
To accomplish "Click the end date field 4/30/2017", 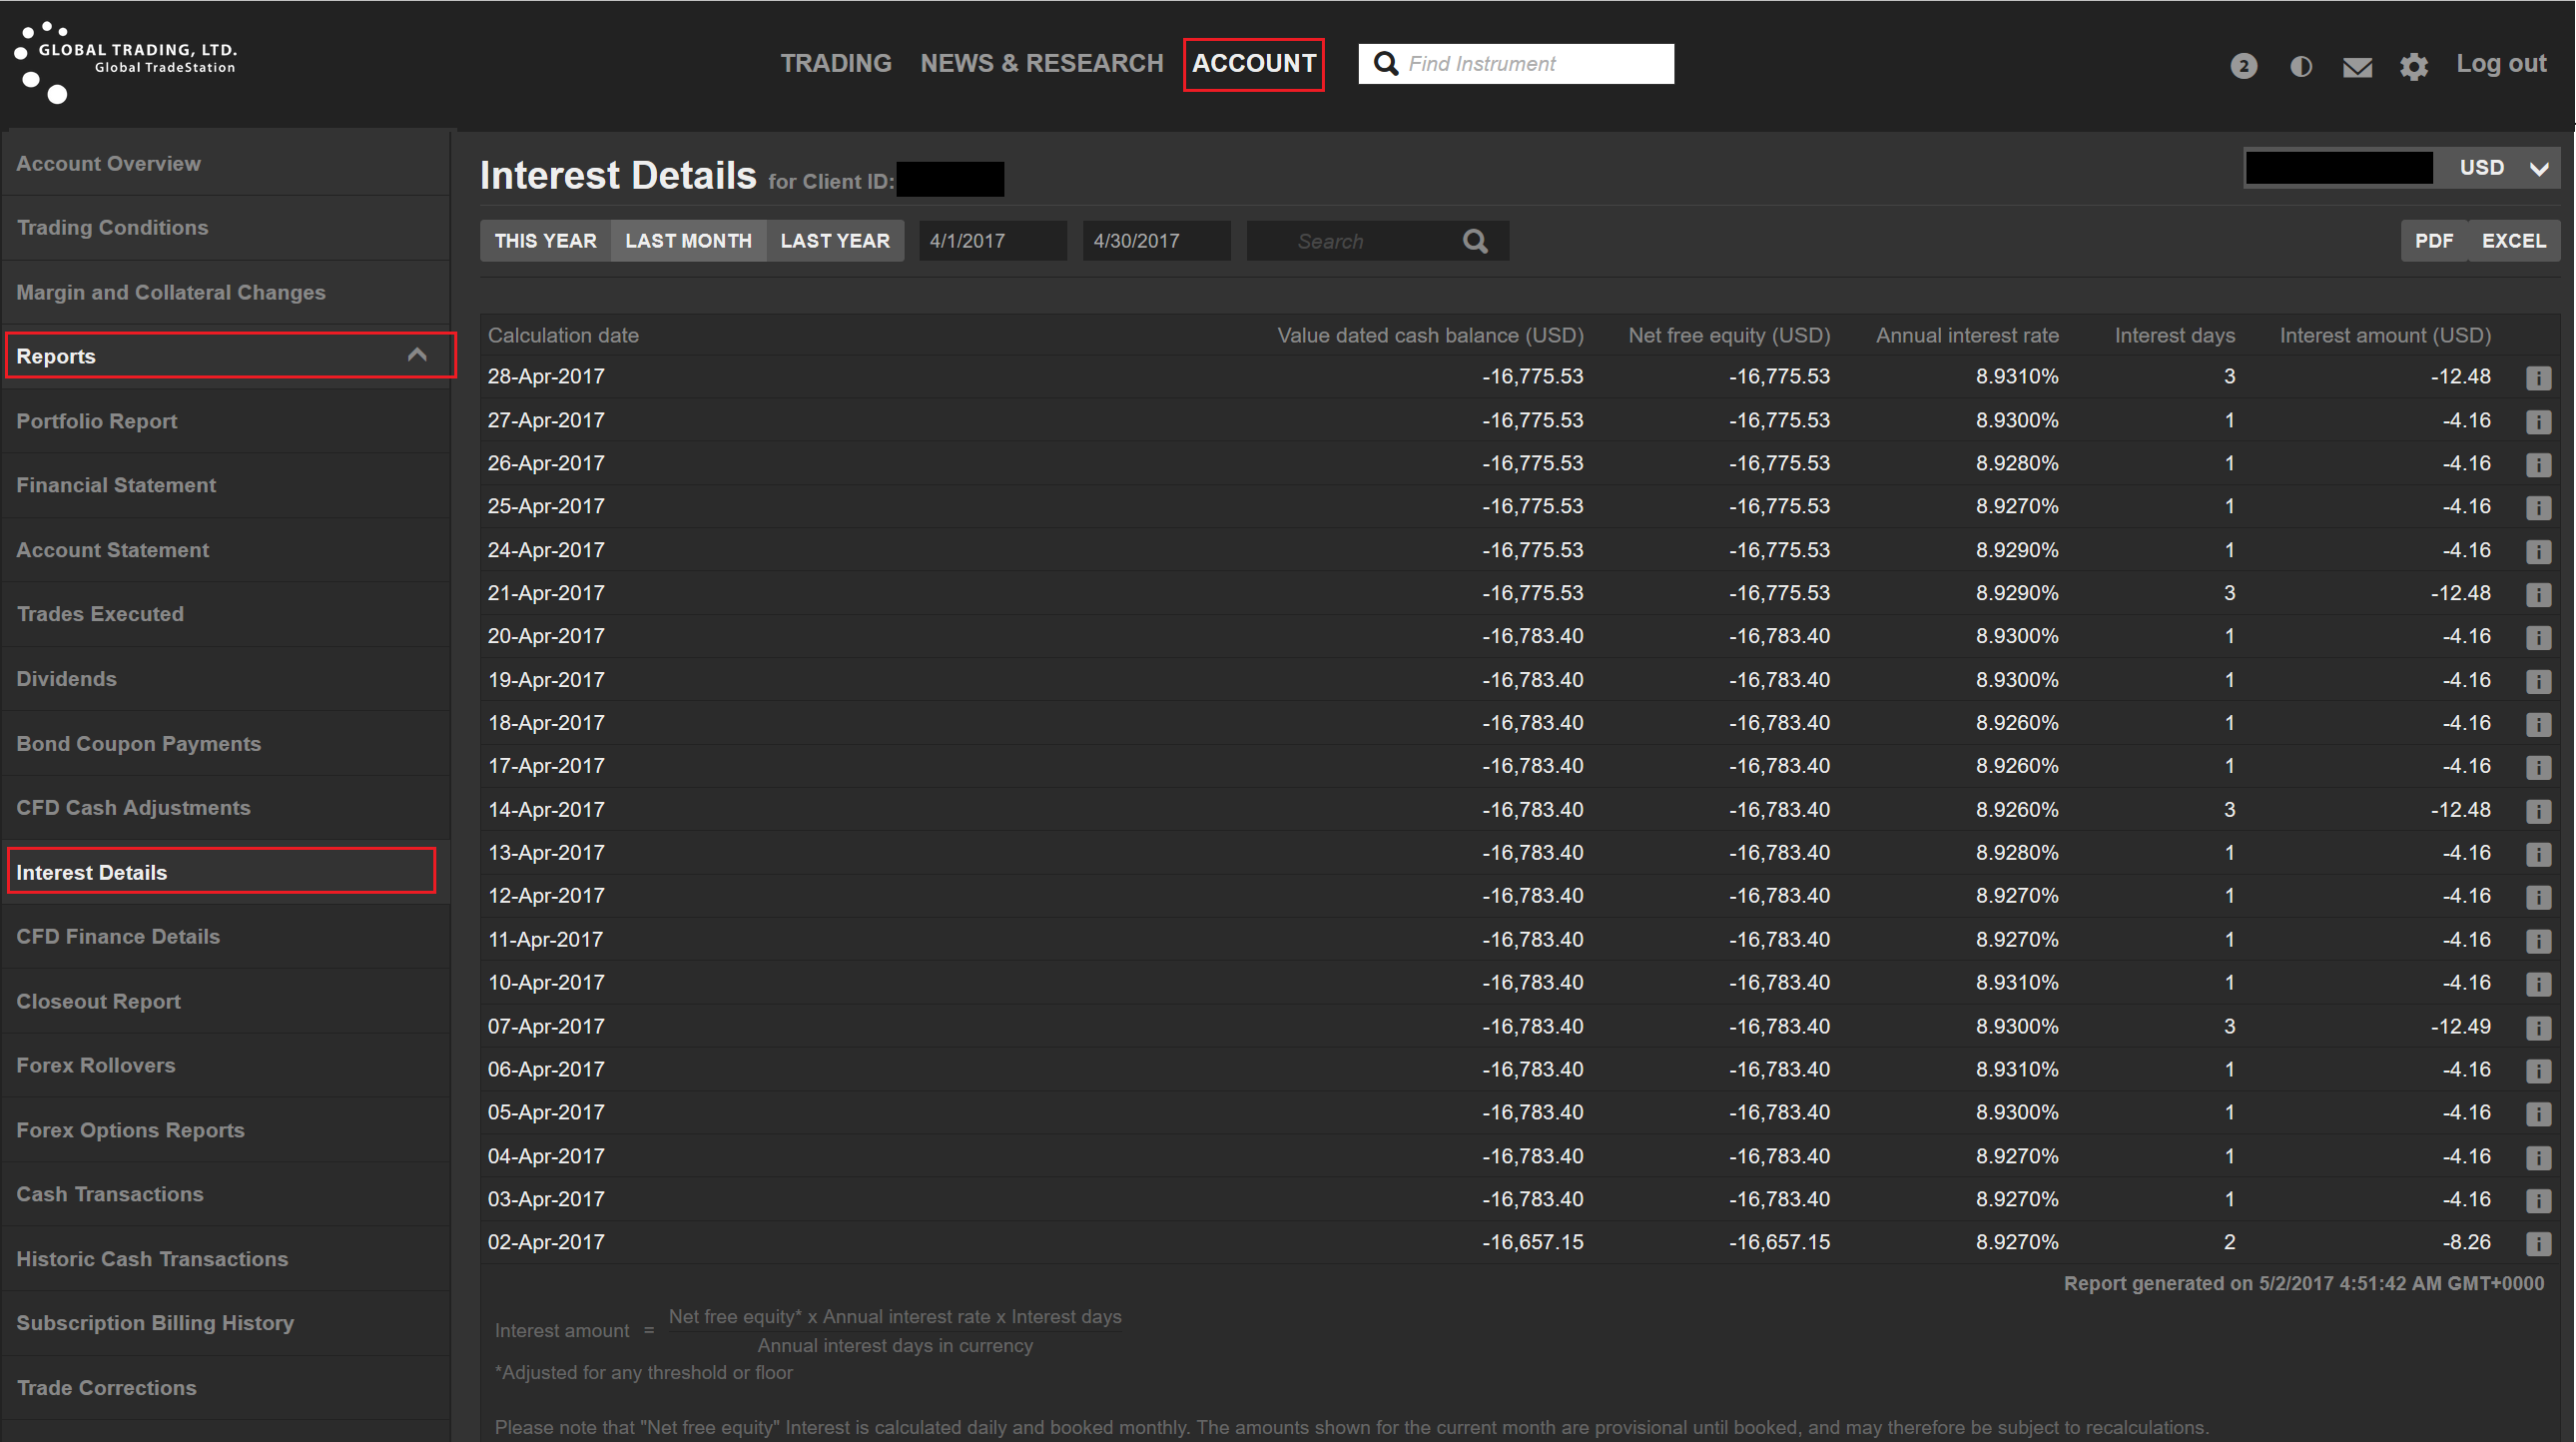I will click(x=1157, y=241).
